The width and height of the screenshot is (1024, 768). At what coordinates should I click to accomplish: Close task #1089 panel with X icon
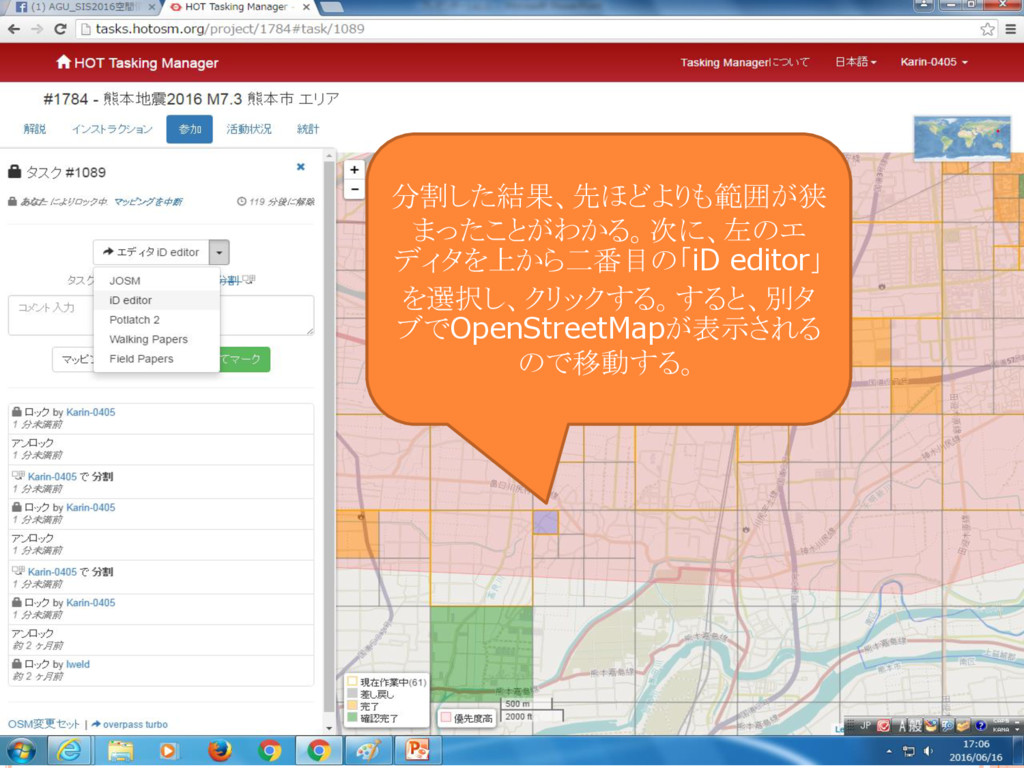click(300, 167)
